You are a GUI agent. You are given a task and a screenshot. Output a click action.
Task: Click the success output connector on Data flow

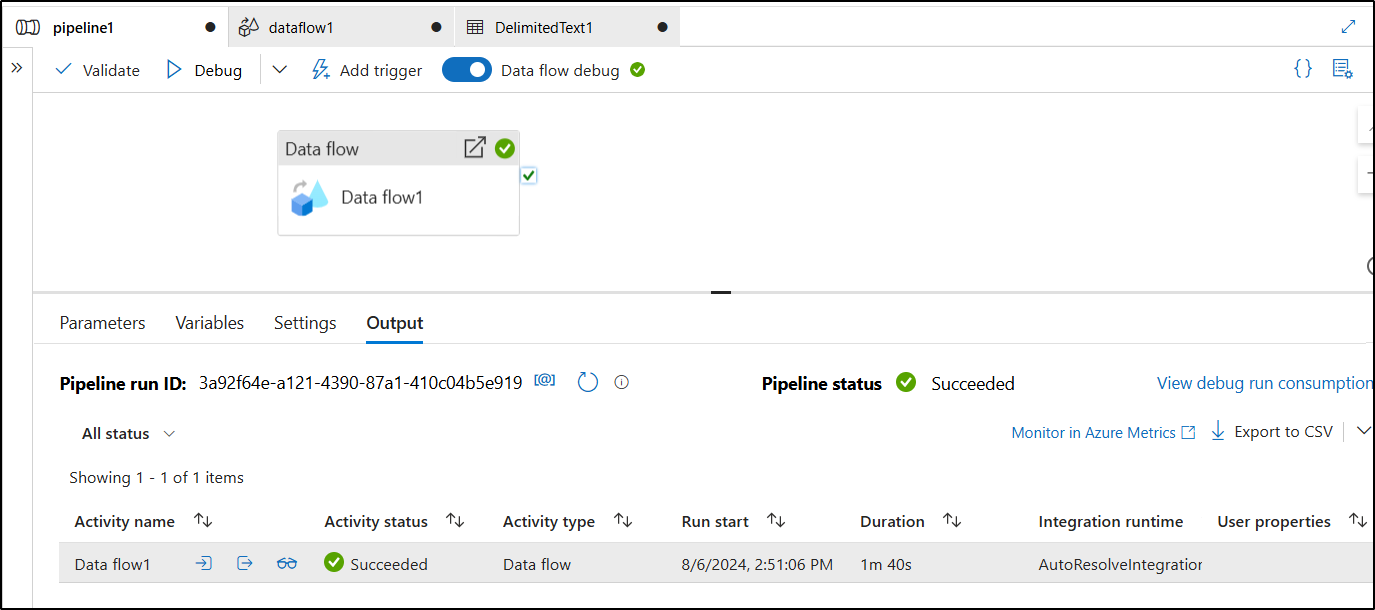(529, 175)
